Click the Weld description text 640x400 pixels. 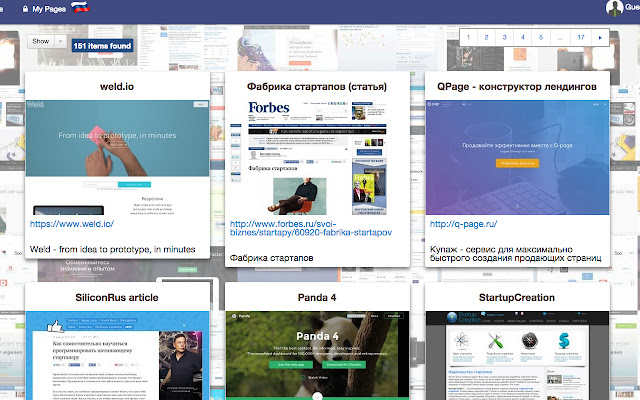click(113, 249)
